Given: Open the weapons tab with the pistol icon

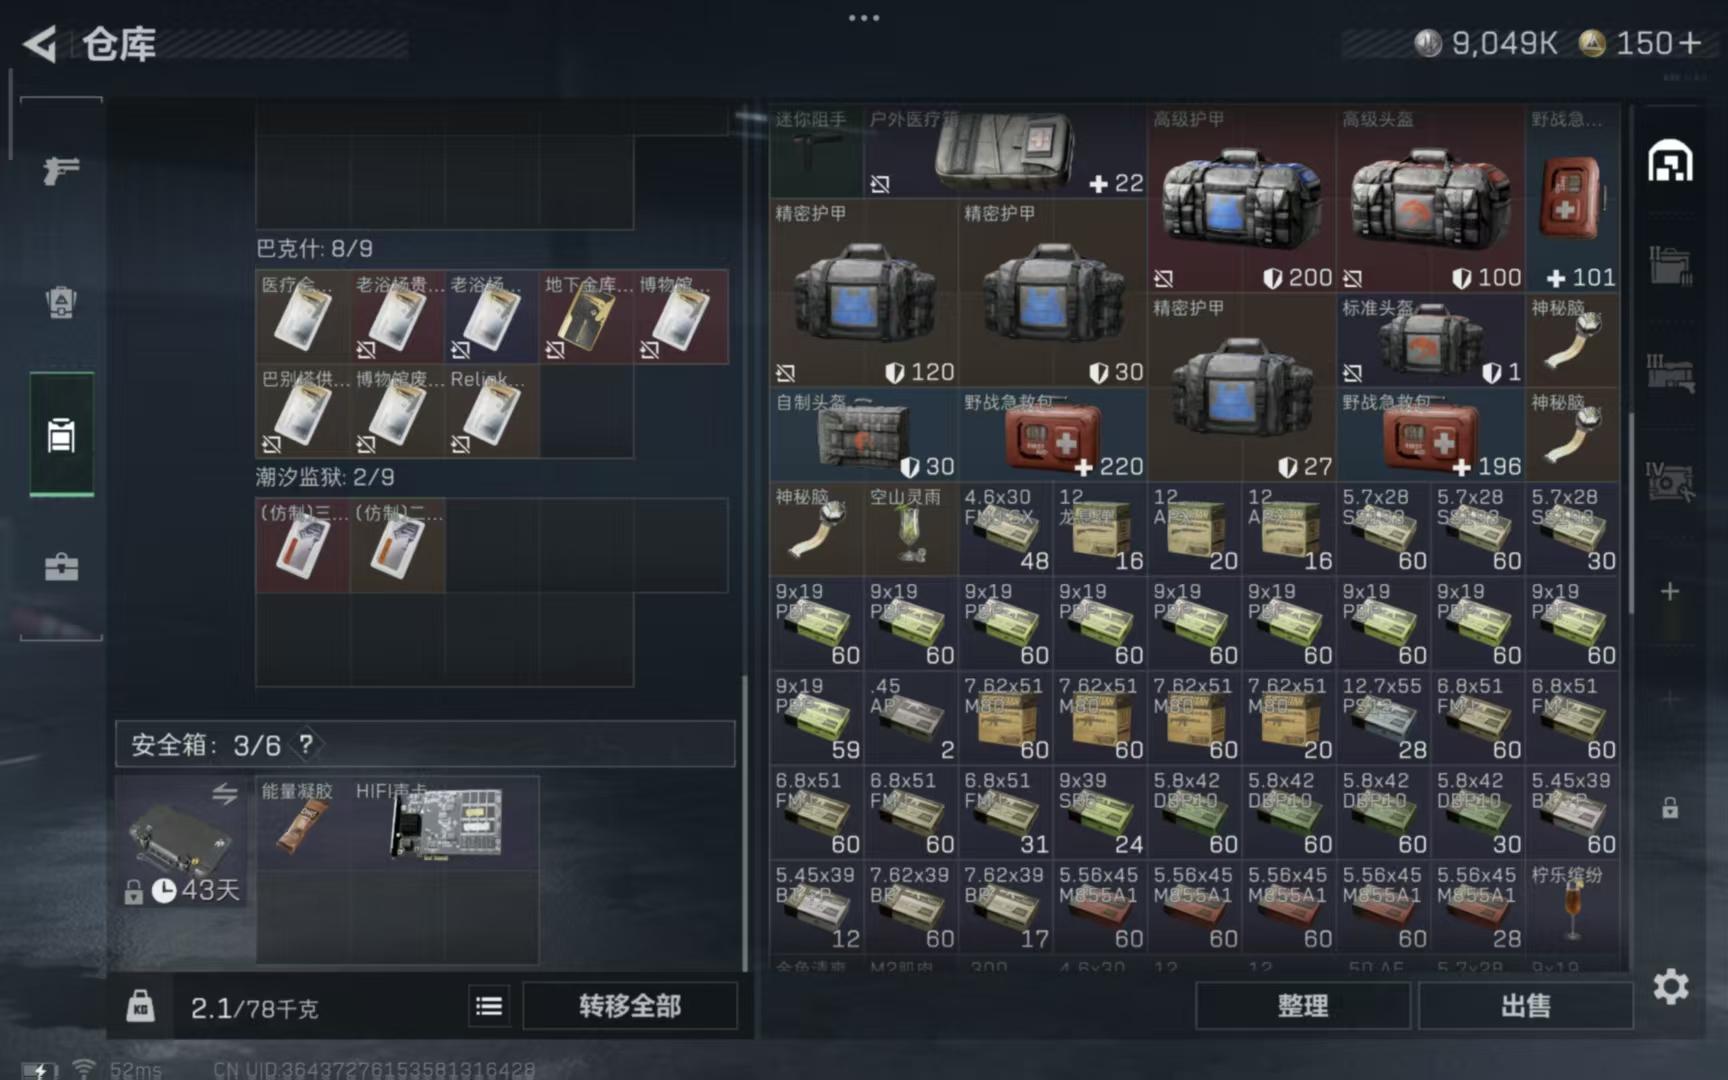Looking at the screenshot, I should pos(61,171).
